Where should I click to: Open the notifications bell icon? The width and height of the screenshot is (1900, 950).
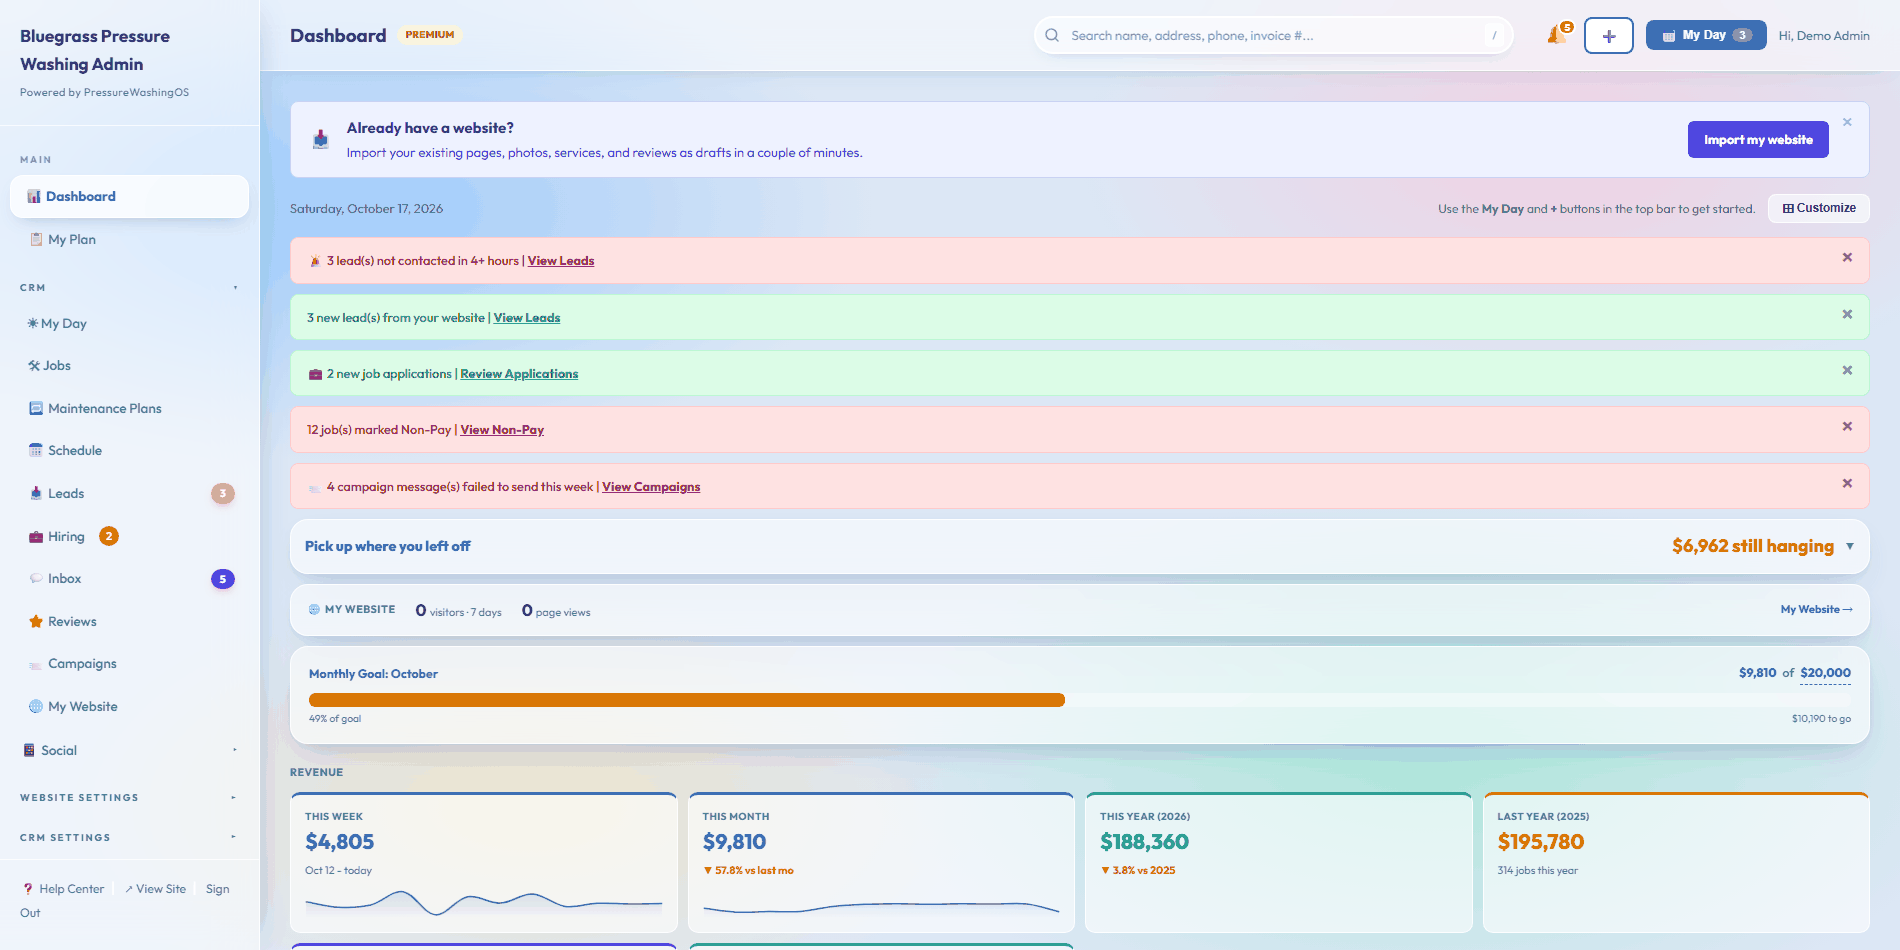tap(1556, 35)
